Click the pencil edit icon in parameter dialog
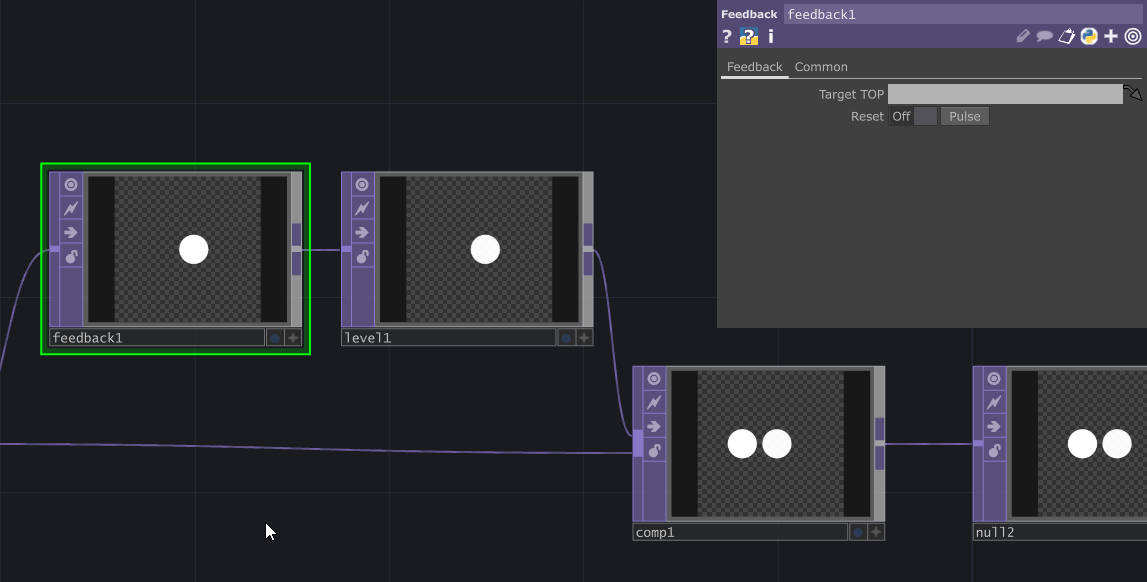1147x582 pixels. pos(1023,36)
